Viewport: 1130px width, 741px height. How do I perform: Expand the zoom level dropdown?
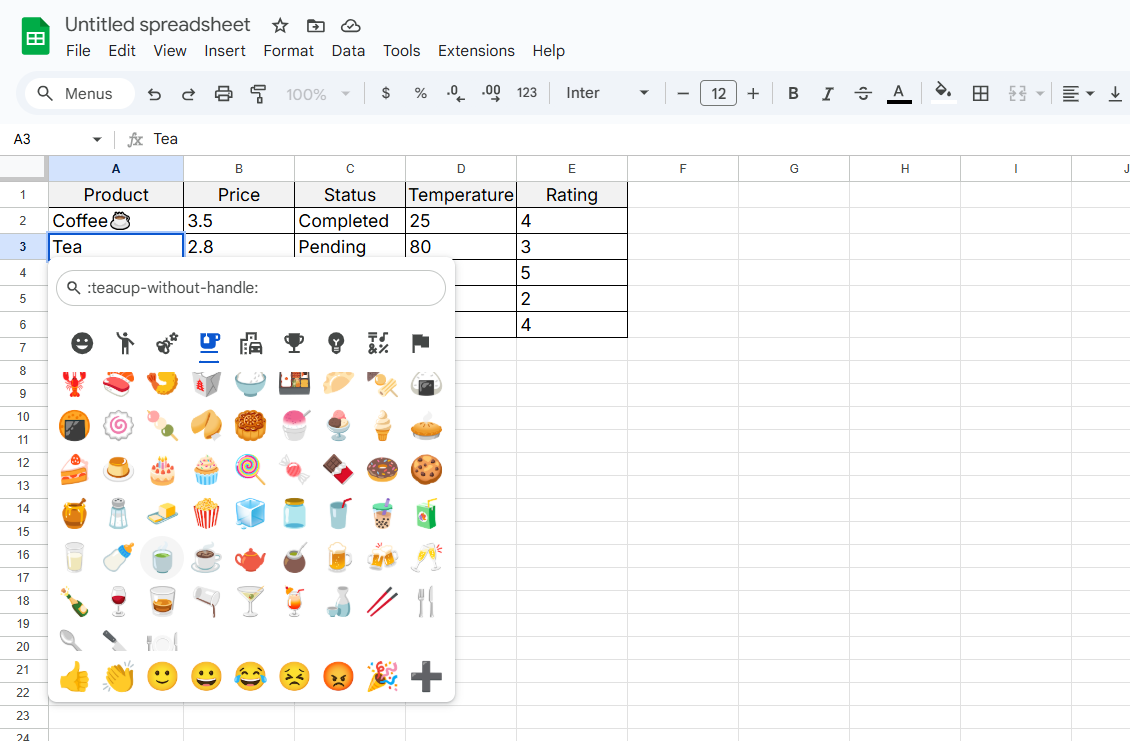(x=318, y=93)
